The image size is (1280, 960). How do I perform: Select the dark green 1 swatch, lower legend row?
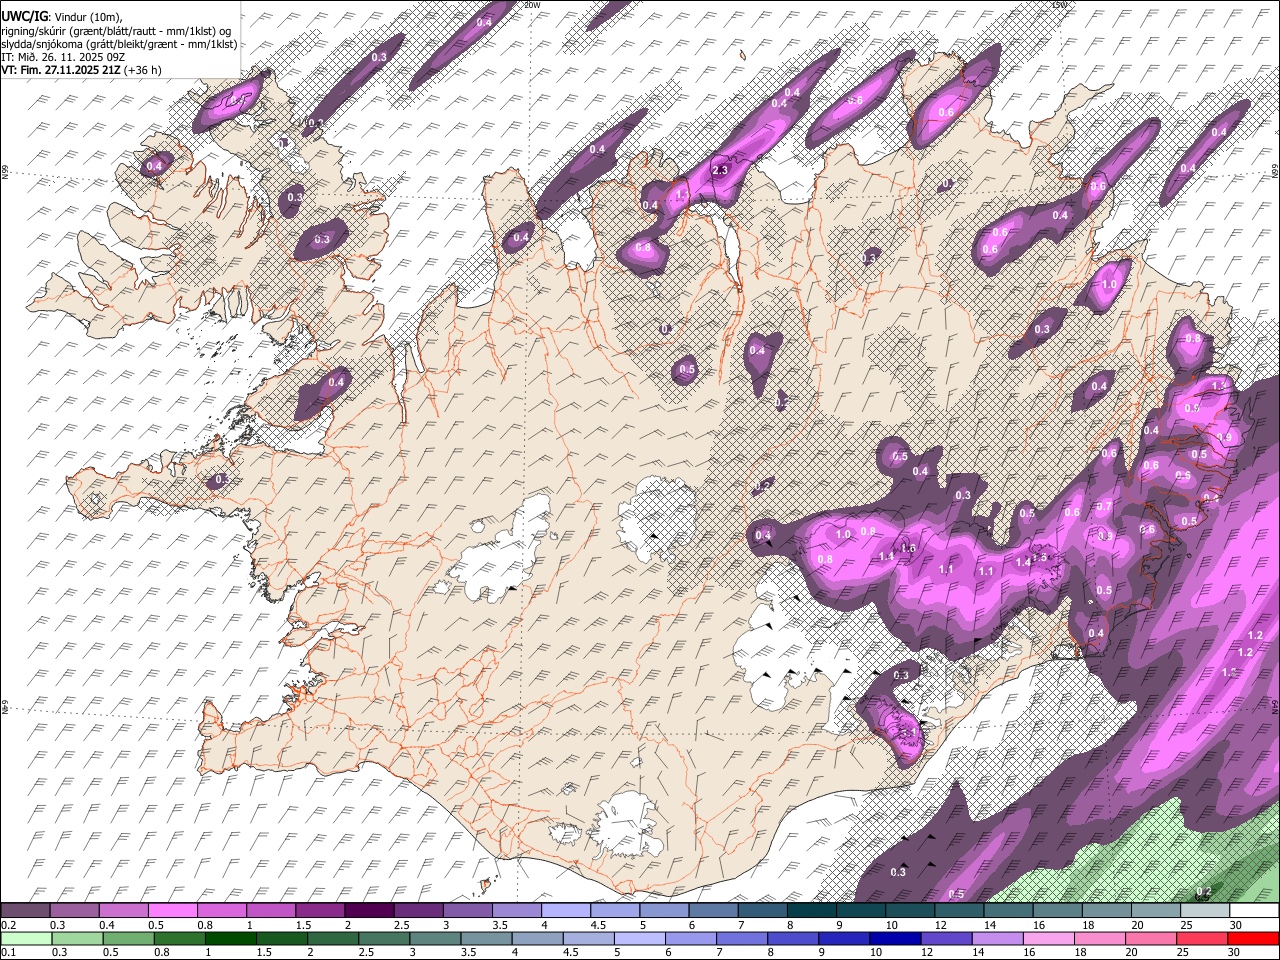click(231, 939)
